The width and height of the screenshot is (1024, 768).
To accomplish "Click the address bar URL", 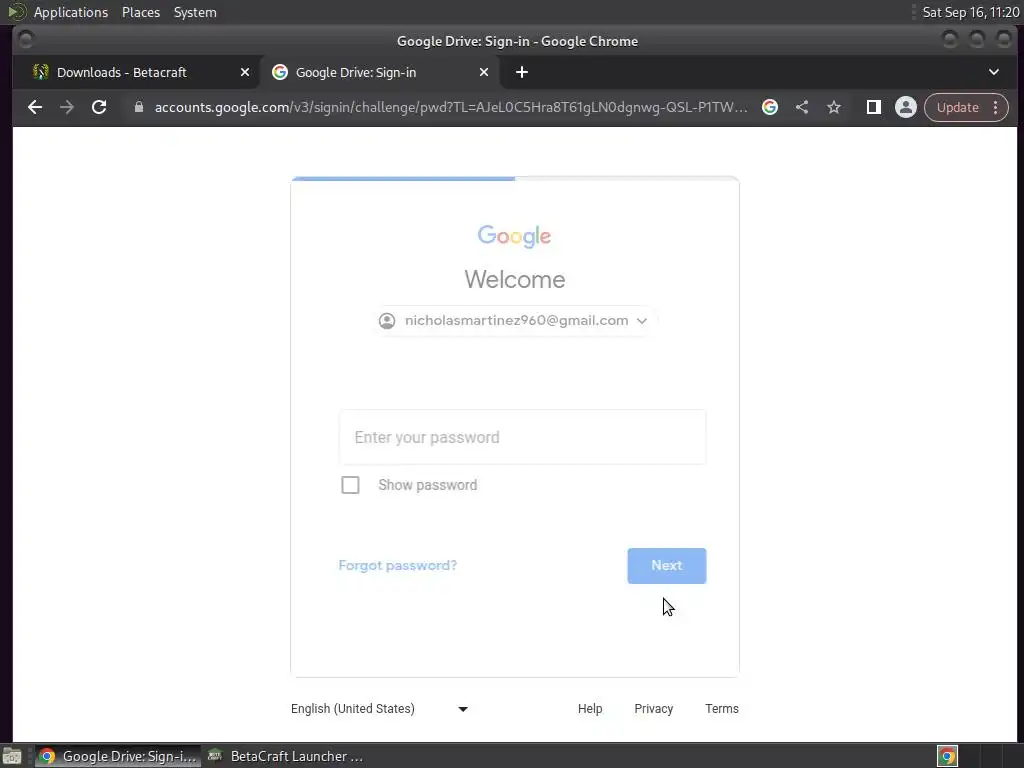I will pos(451,107).
